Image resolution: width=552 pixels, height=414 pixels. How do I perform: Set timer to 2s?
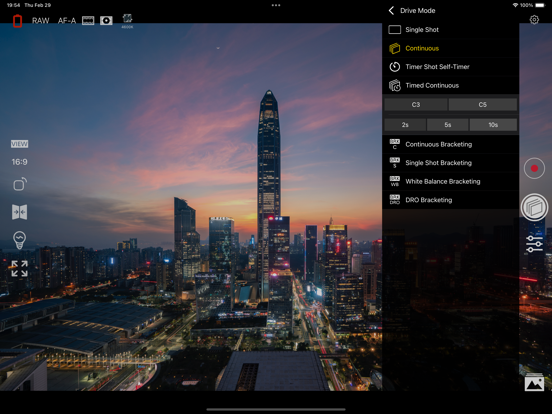405,125
